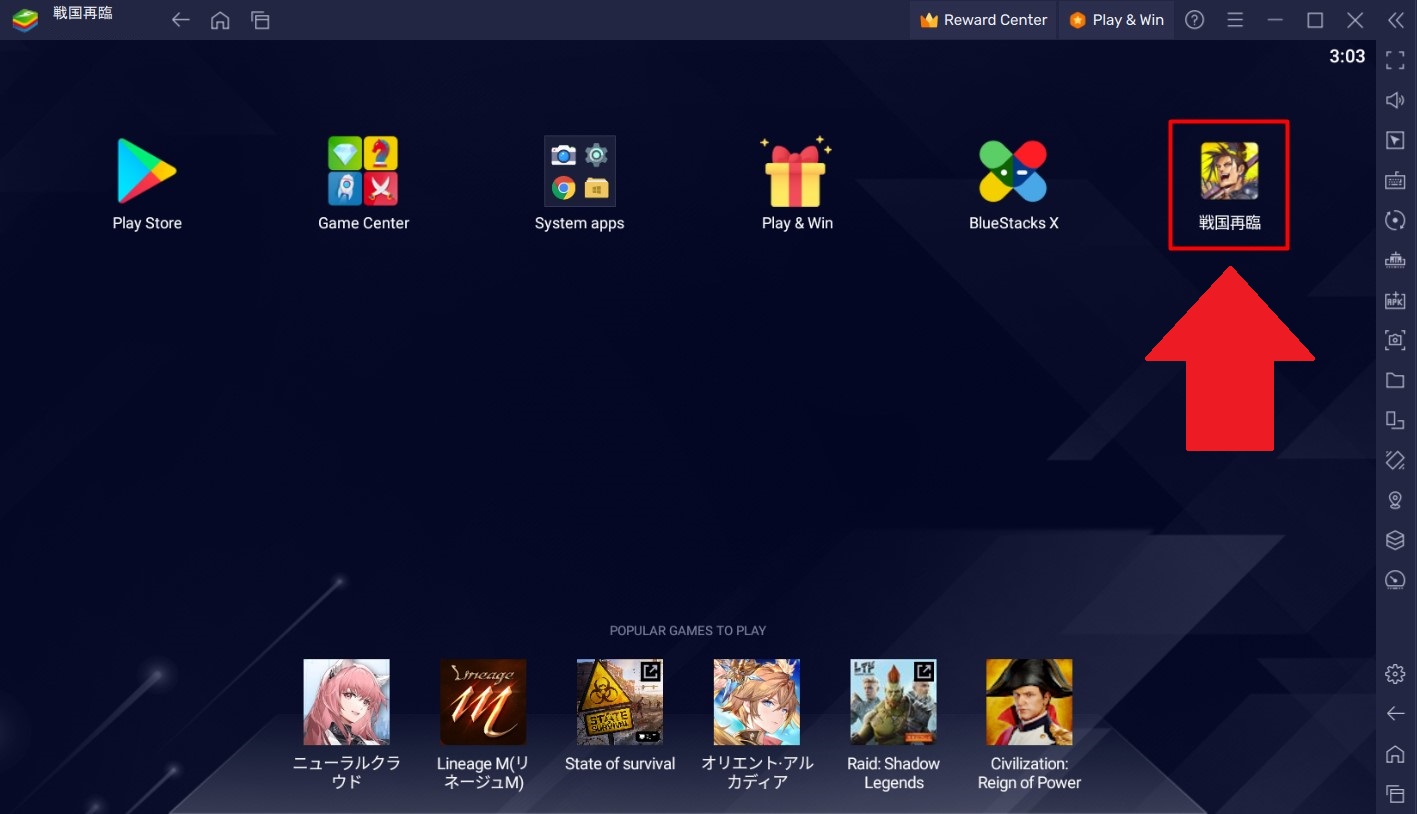
Task: Open the System apps folder
Action: [580, 171]
